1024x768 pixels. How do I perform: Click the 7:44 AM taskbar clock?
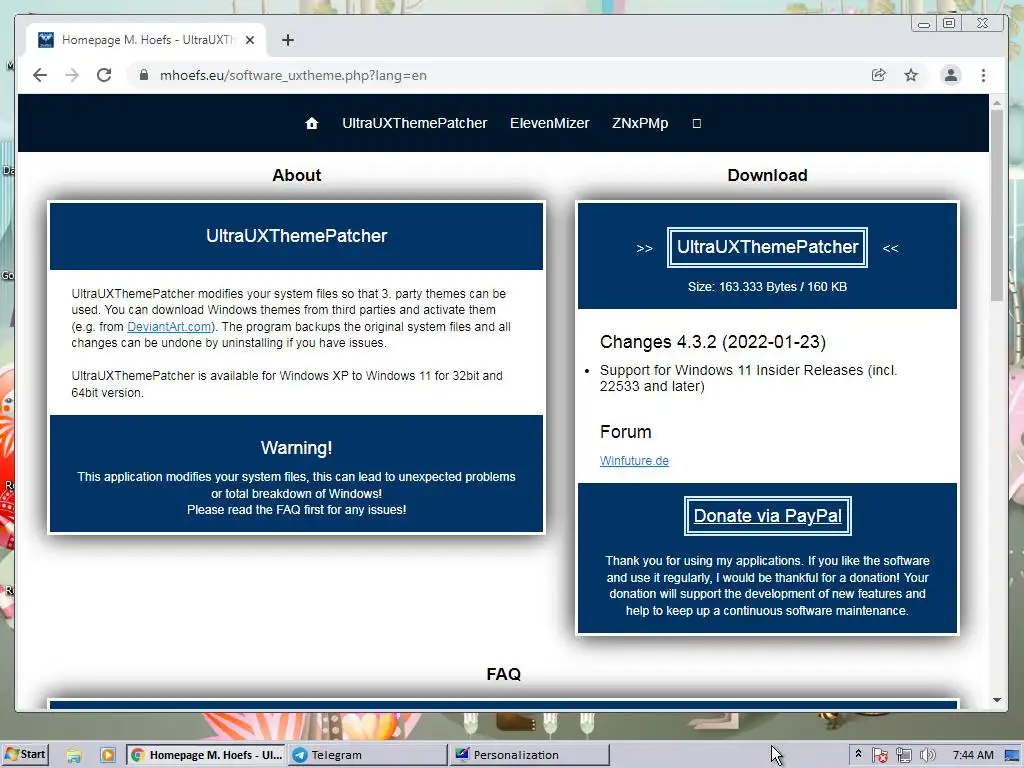click(973, 755)
